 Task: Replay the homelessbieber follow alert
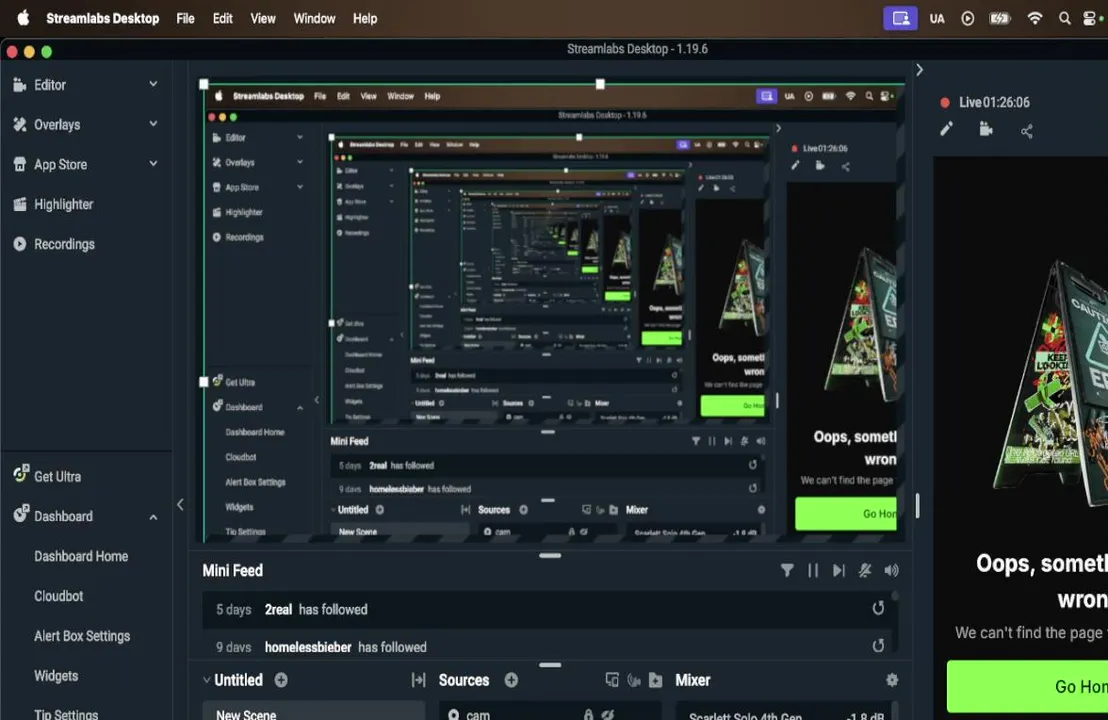(x=878, y=645)
